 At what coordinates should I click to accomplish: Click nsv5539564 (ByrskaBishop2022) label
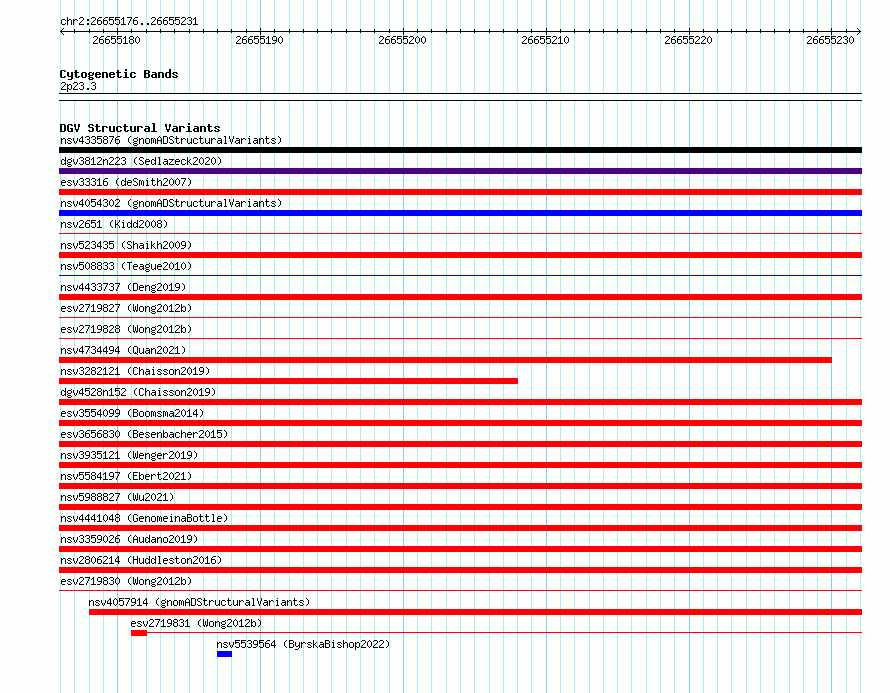pos(303,644)
